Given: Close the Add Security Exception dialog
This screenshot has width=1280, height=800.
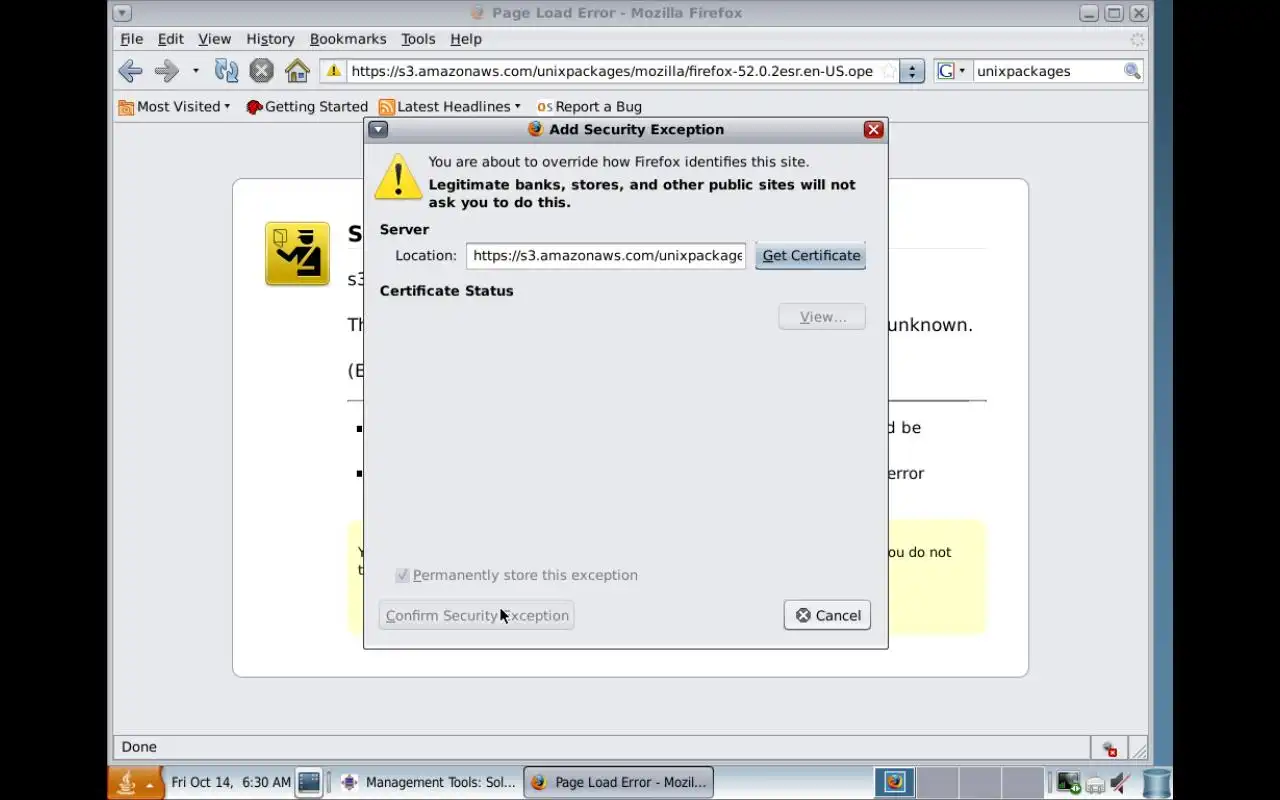Looking at the screenshot, I should tap(873, 129).
